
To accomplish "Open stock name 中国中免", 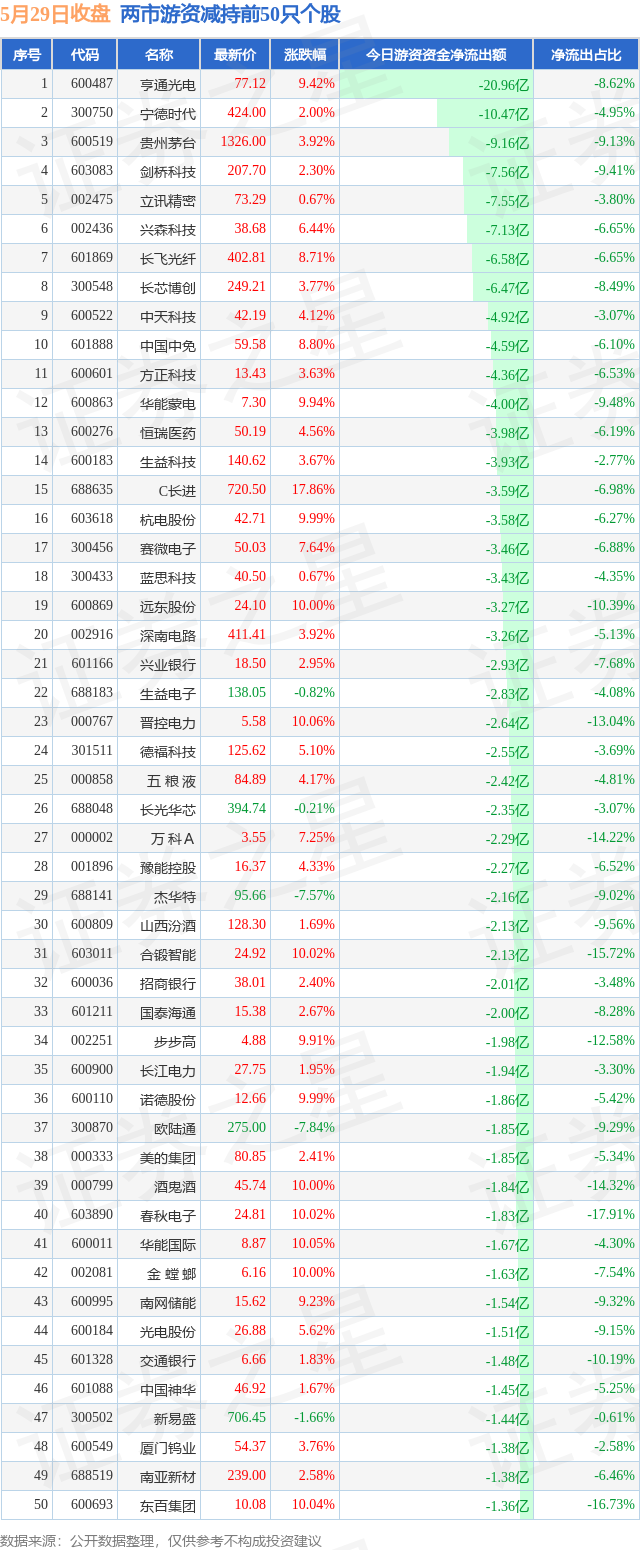I will pos(168,345).
